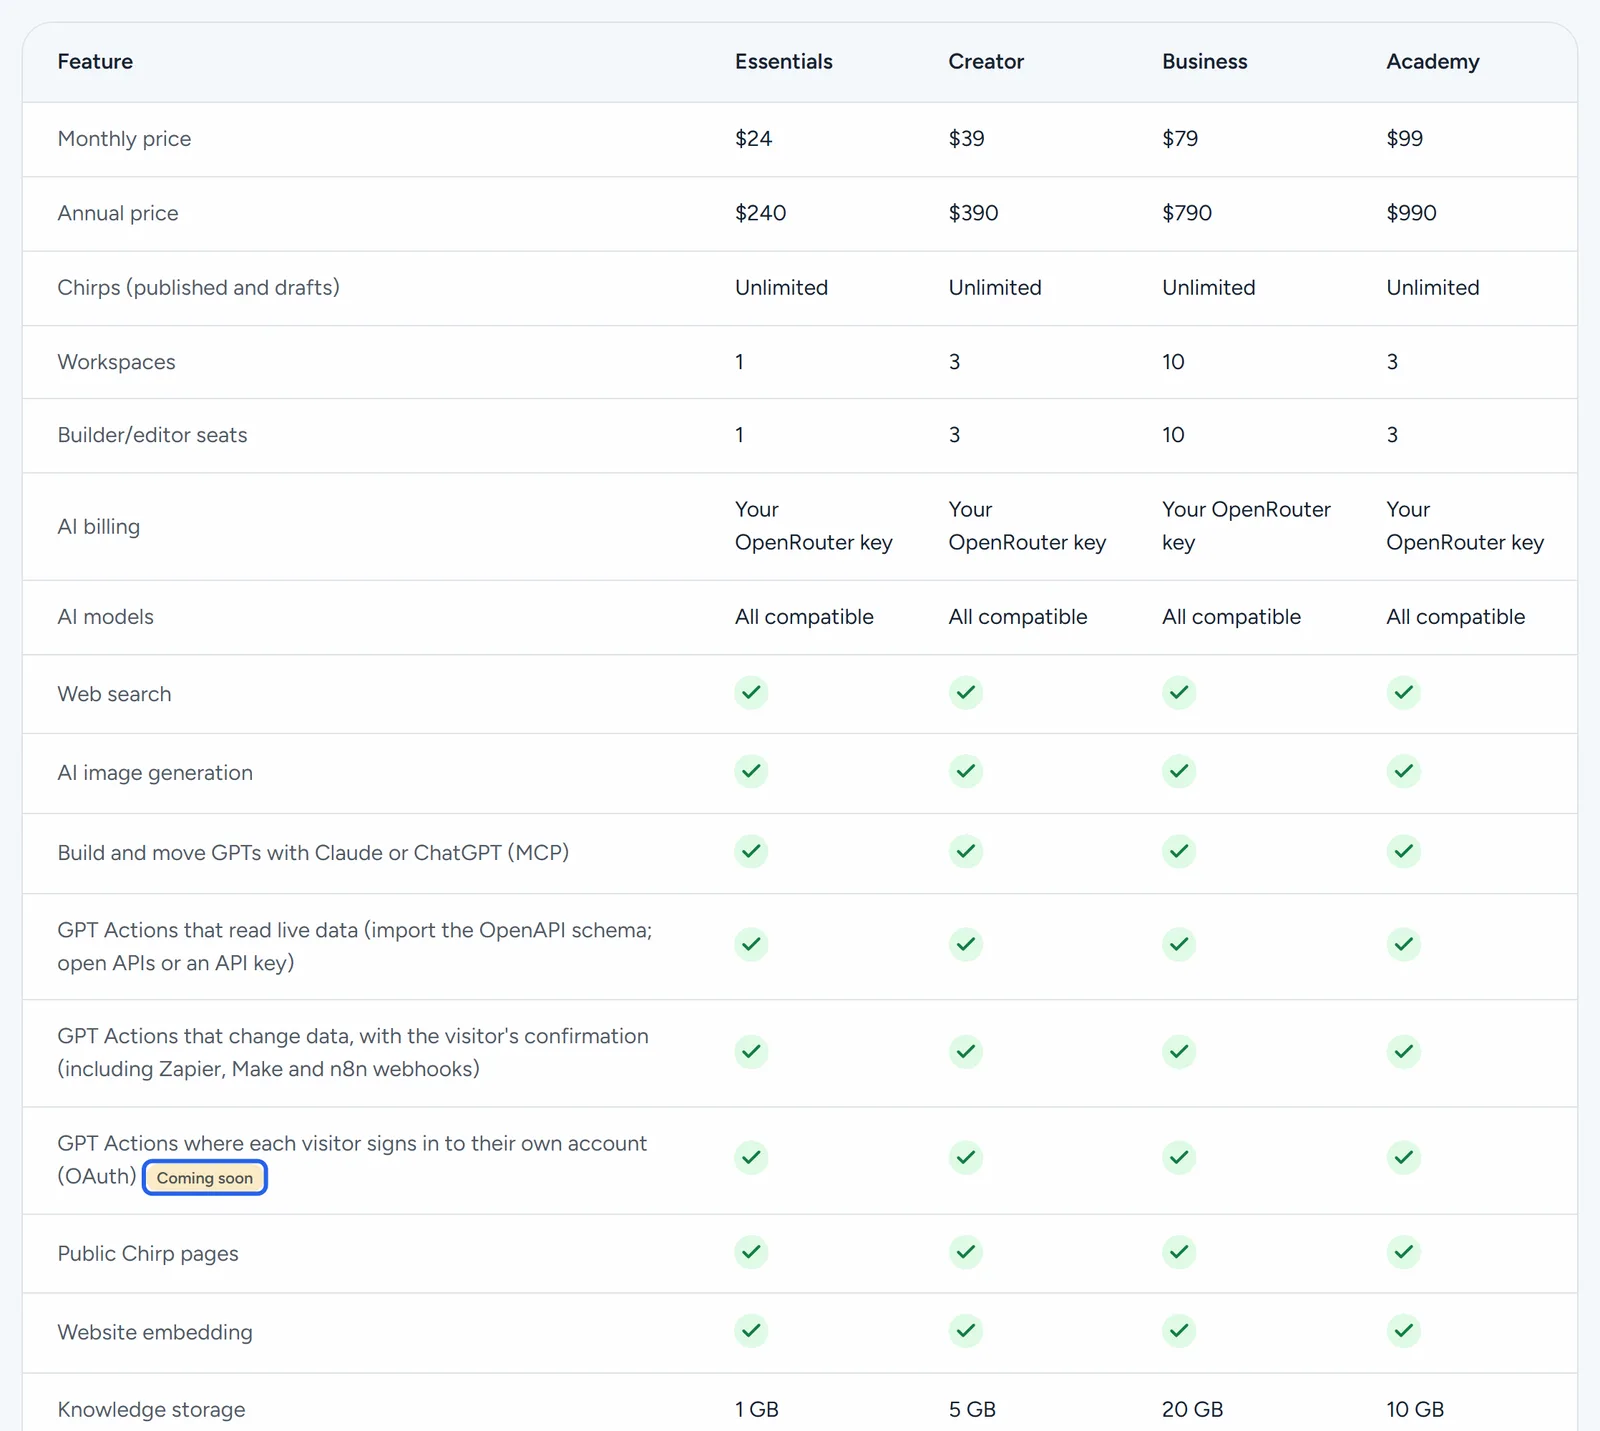Viewport: 1600px width, 1431px height.
Task: Click the $990 annual price
Action: pyautogui.click(x=1411, y=213)
